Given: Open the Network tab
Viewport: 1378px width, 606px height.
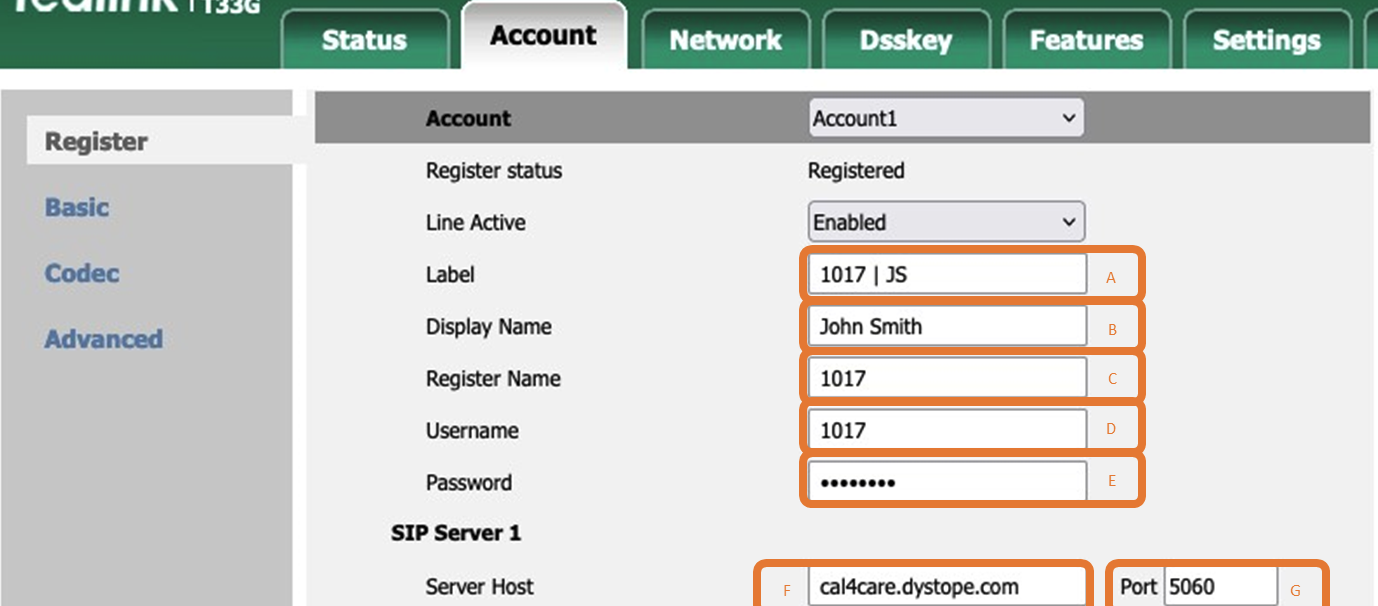Looking at the screenshot, I should pos(726,40).
